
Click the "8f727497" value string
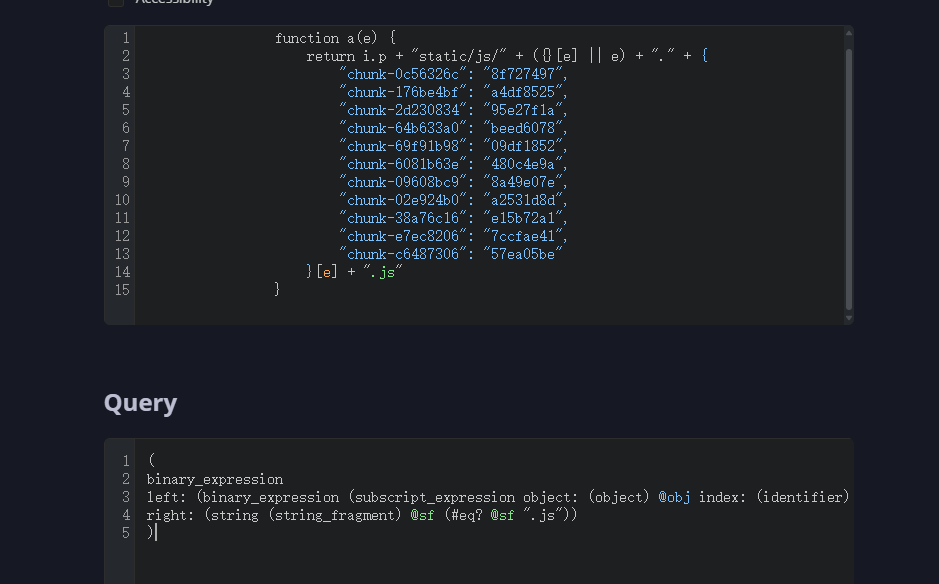[523, 74]
